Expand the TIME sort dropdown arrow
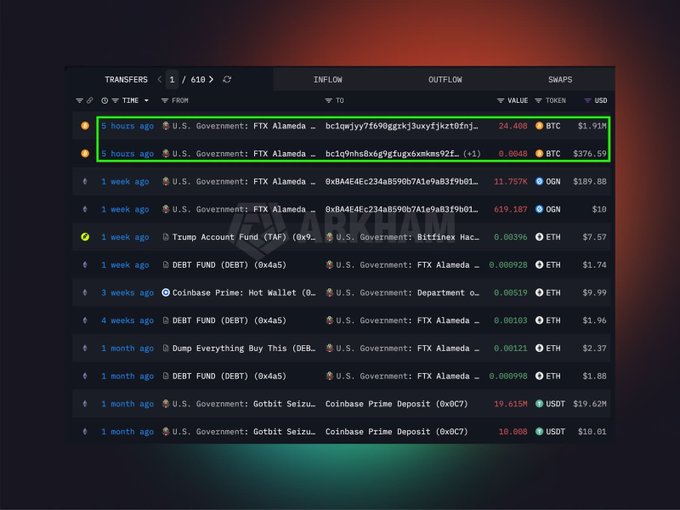680x510 pixels. pyautogui.click(x=147, y=101)
